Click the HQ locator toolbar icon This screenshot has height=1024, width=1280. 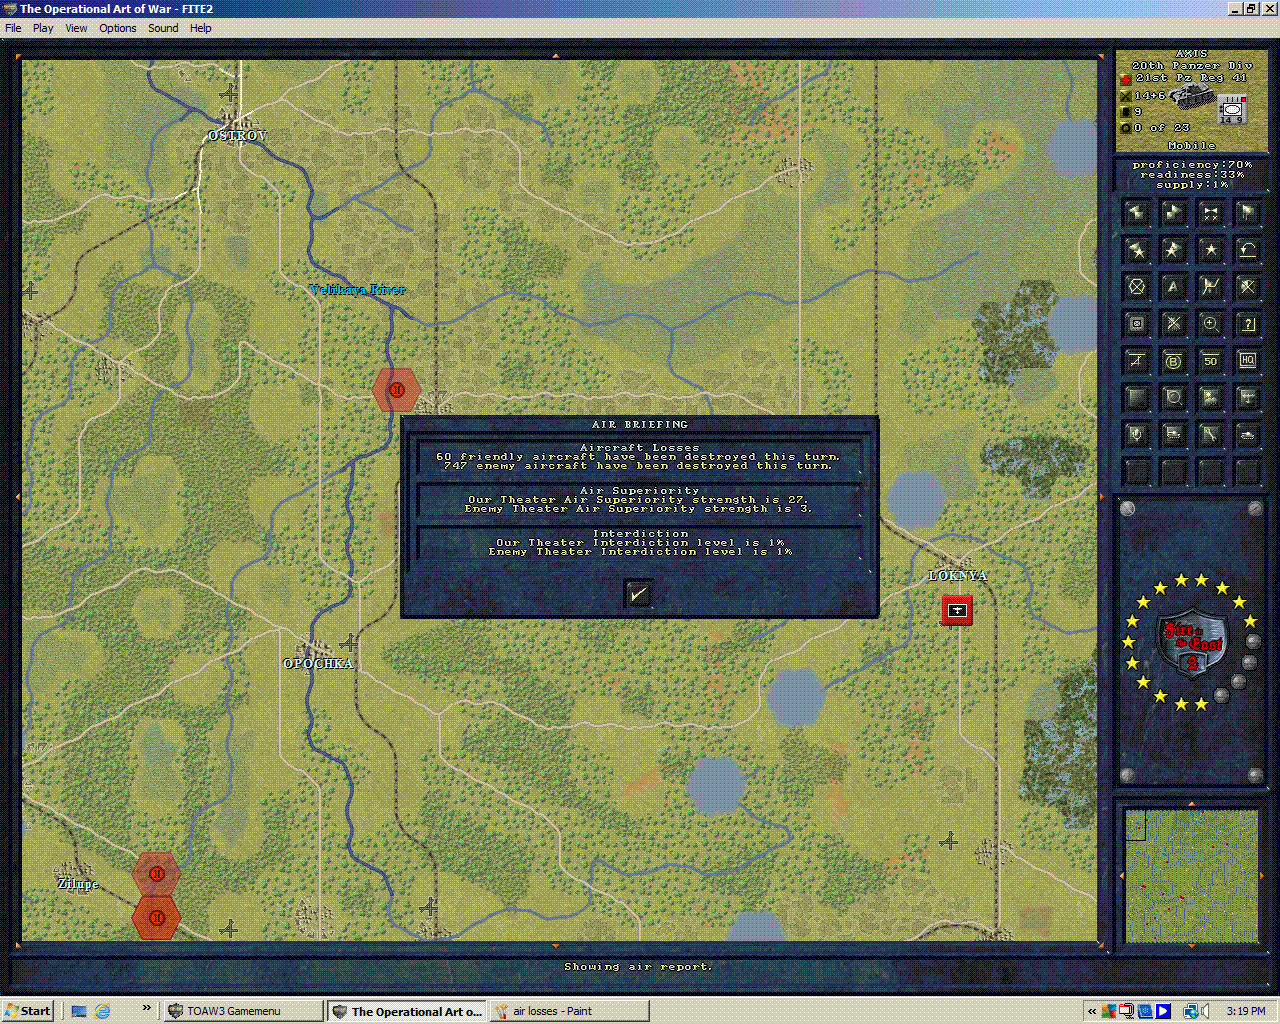pos(1247,361)
